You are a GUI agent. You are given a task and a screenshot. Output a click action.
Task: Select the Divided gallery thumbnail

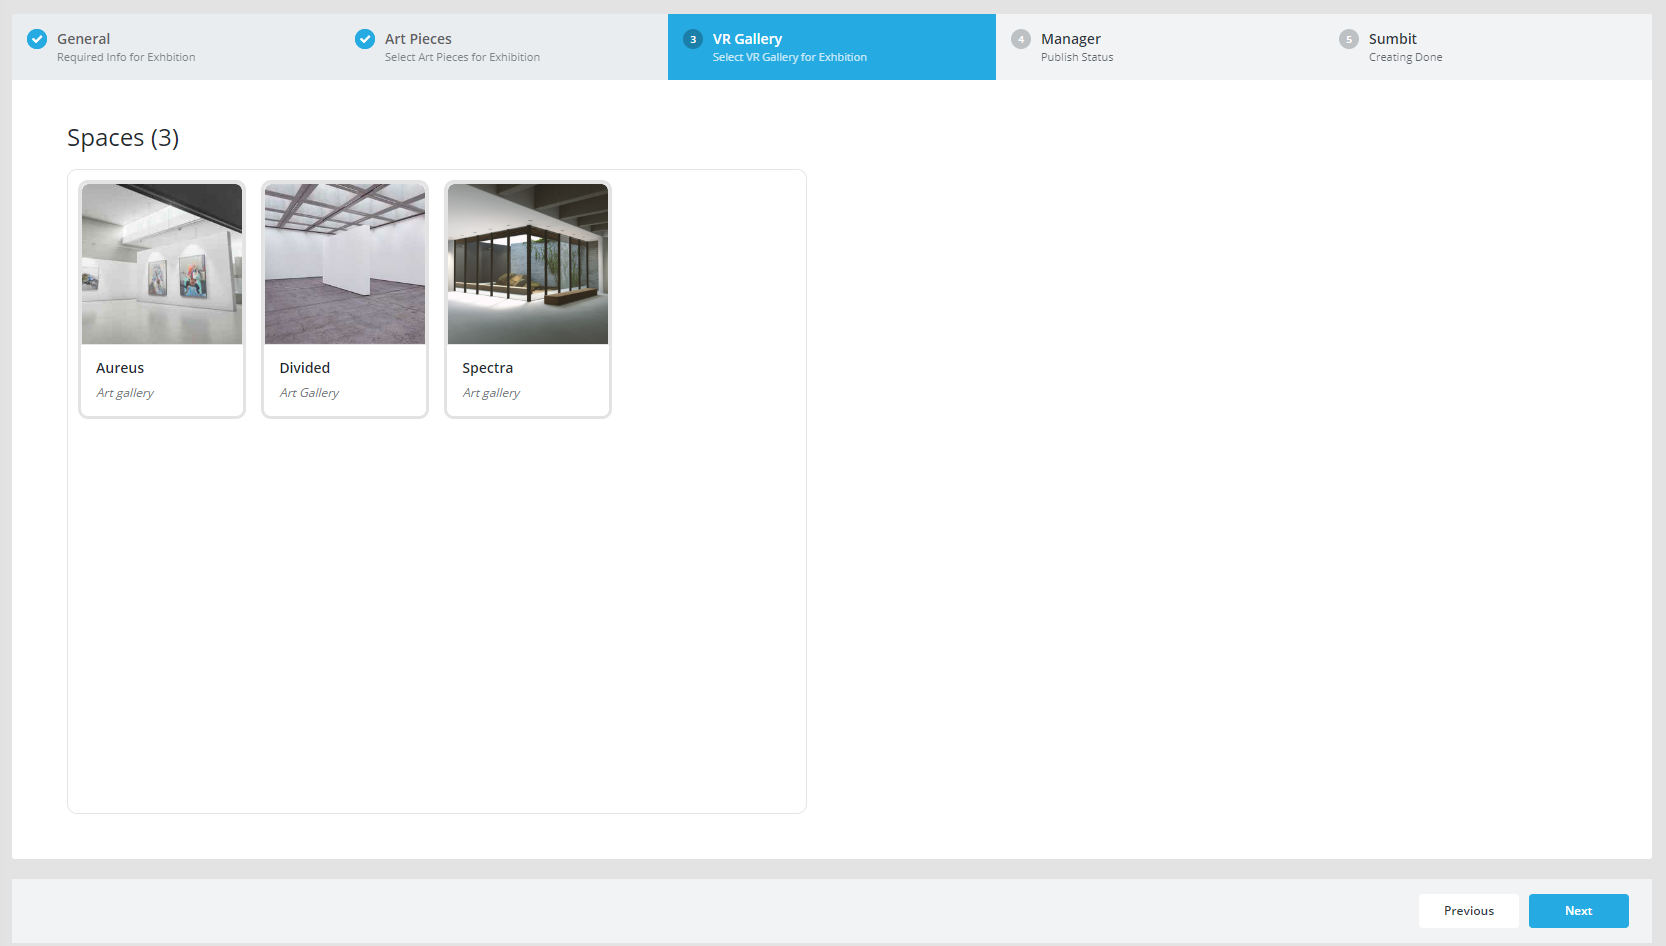345,264
